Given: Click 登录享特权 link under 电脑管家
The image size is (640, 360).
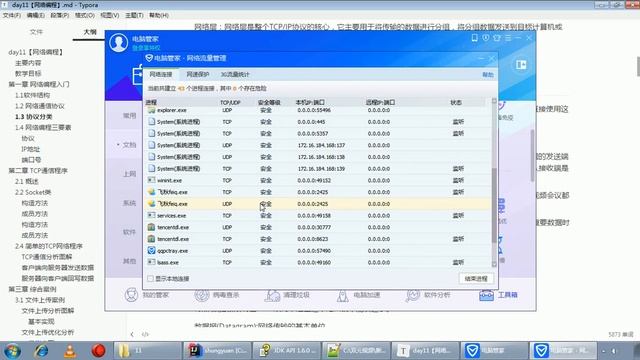Looking at the screenshot, I should coord(146,48).
